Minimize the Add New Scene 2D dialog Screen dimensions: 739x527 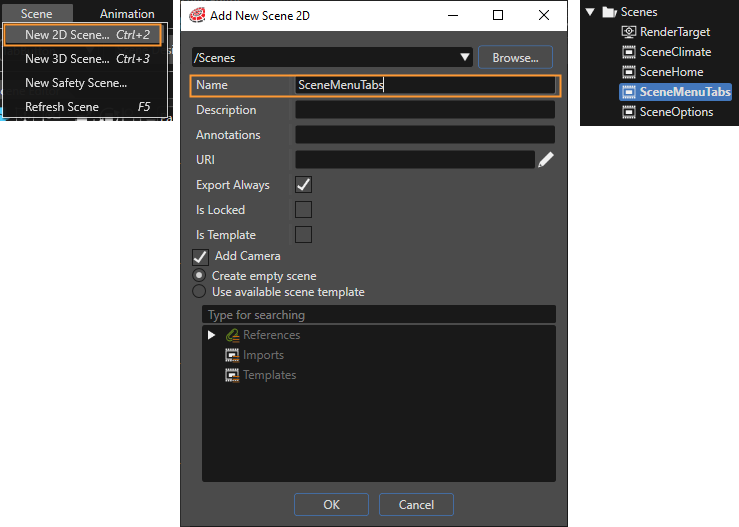(x=453, y=15)
